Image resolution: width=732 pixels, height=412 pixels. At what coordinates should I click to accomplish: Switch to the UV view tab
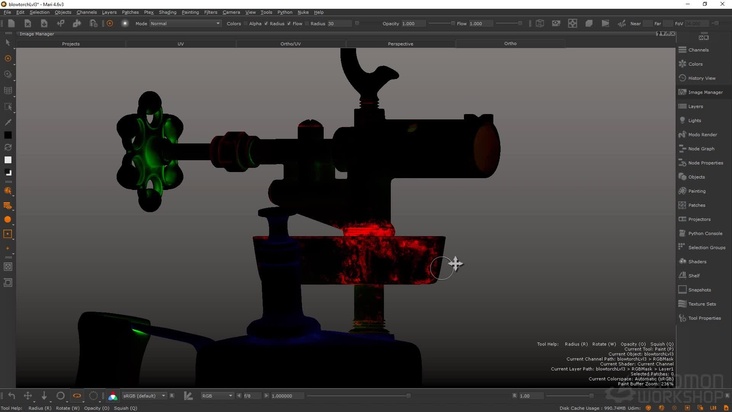(180, 43)
